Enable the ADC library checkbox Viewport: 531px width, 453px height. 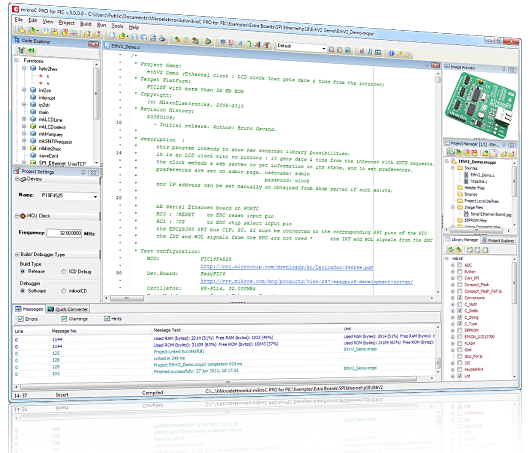pyautogui.click(x=460, y=265)
